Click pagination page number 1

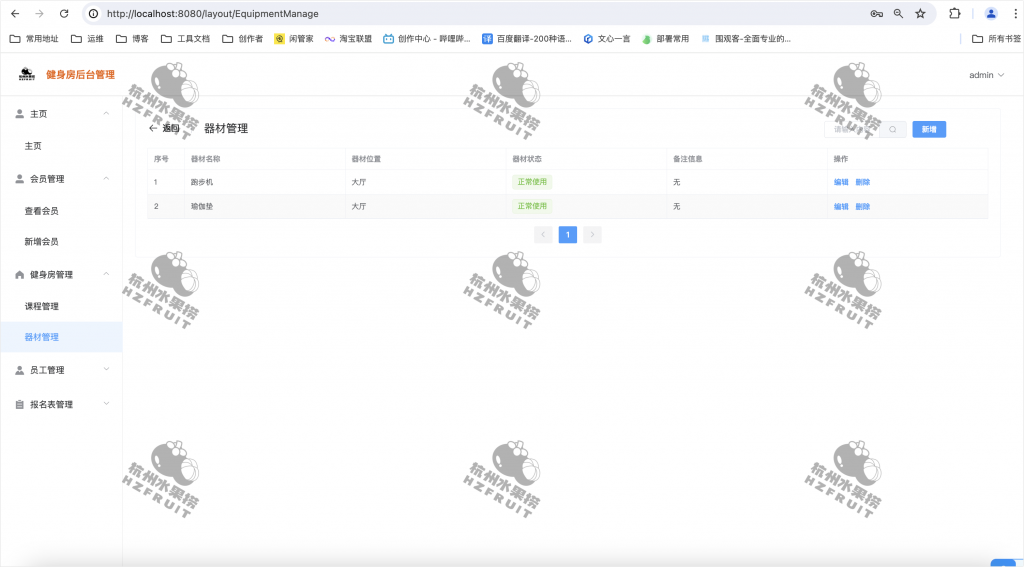(x=568, y=235)
